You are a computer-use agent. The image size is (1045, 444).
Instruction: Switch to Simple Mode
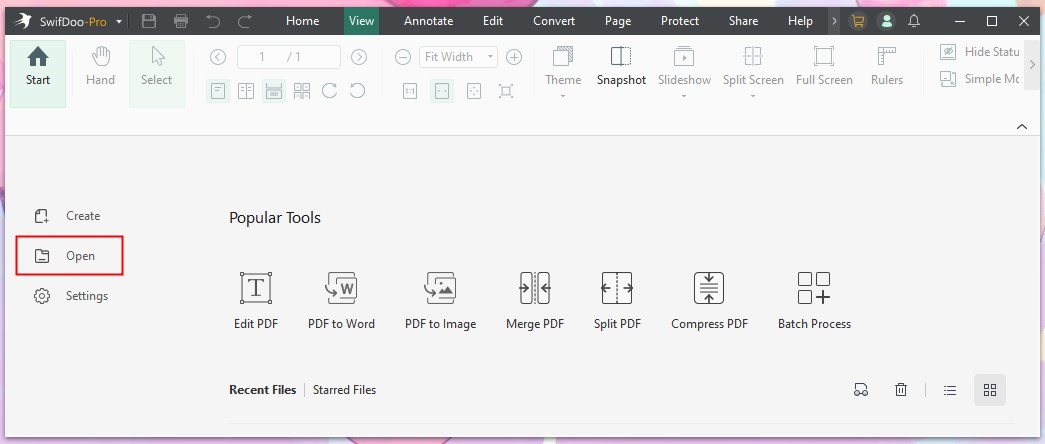980,79
